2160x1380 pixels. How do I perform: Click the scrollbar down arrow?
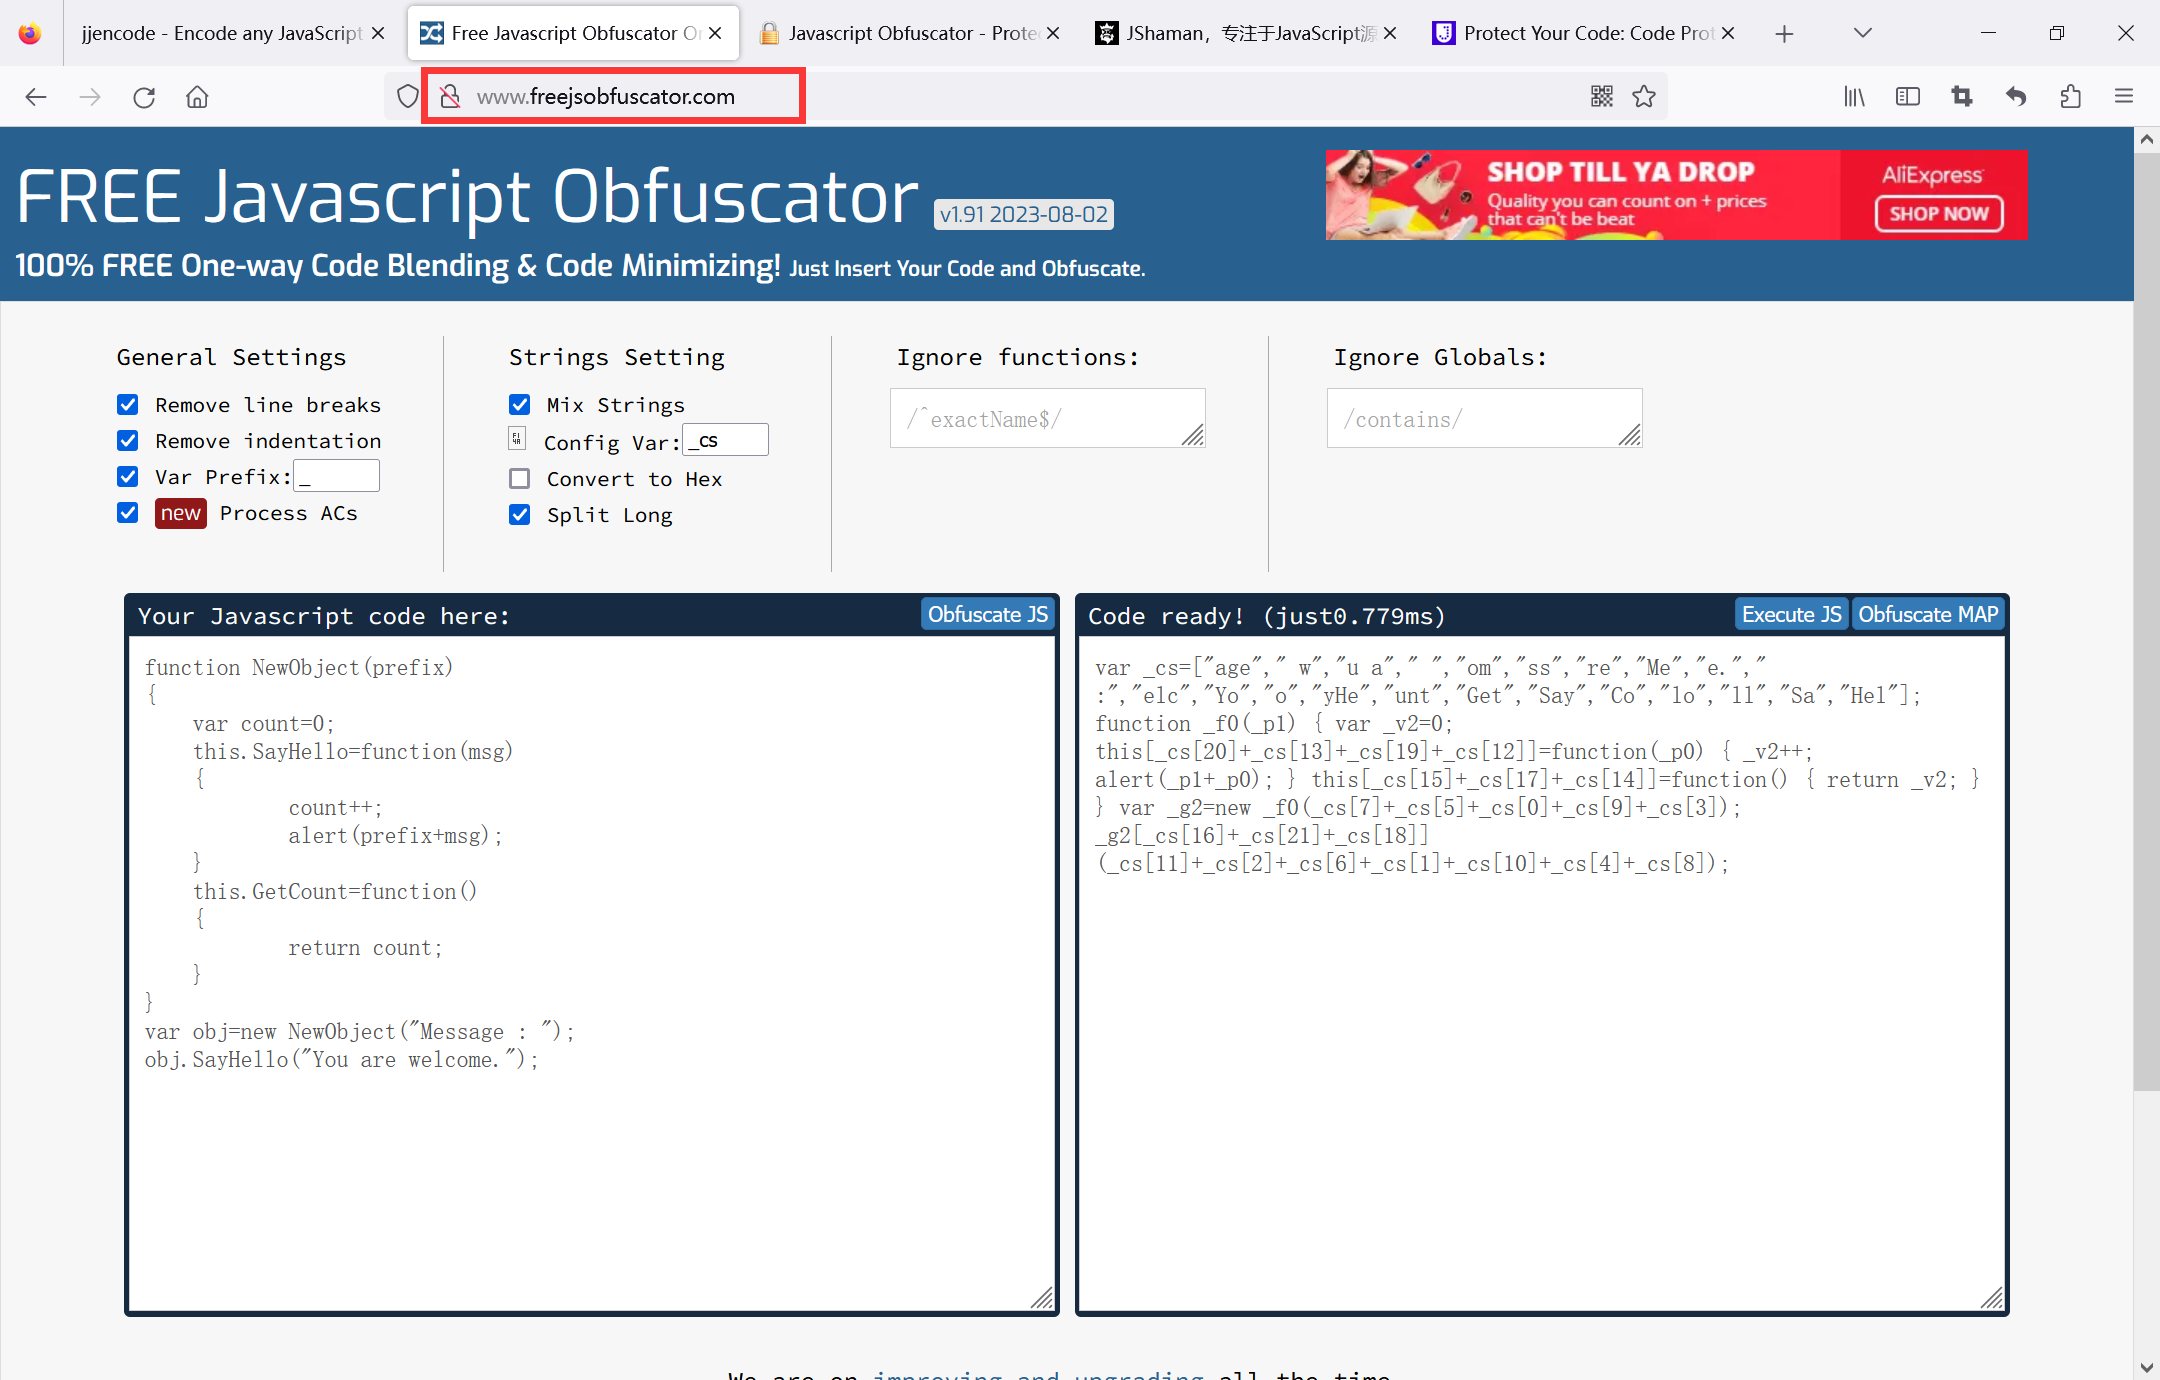[x=2146, y=1367]
